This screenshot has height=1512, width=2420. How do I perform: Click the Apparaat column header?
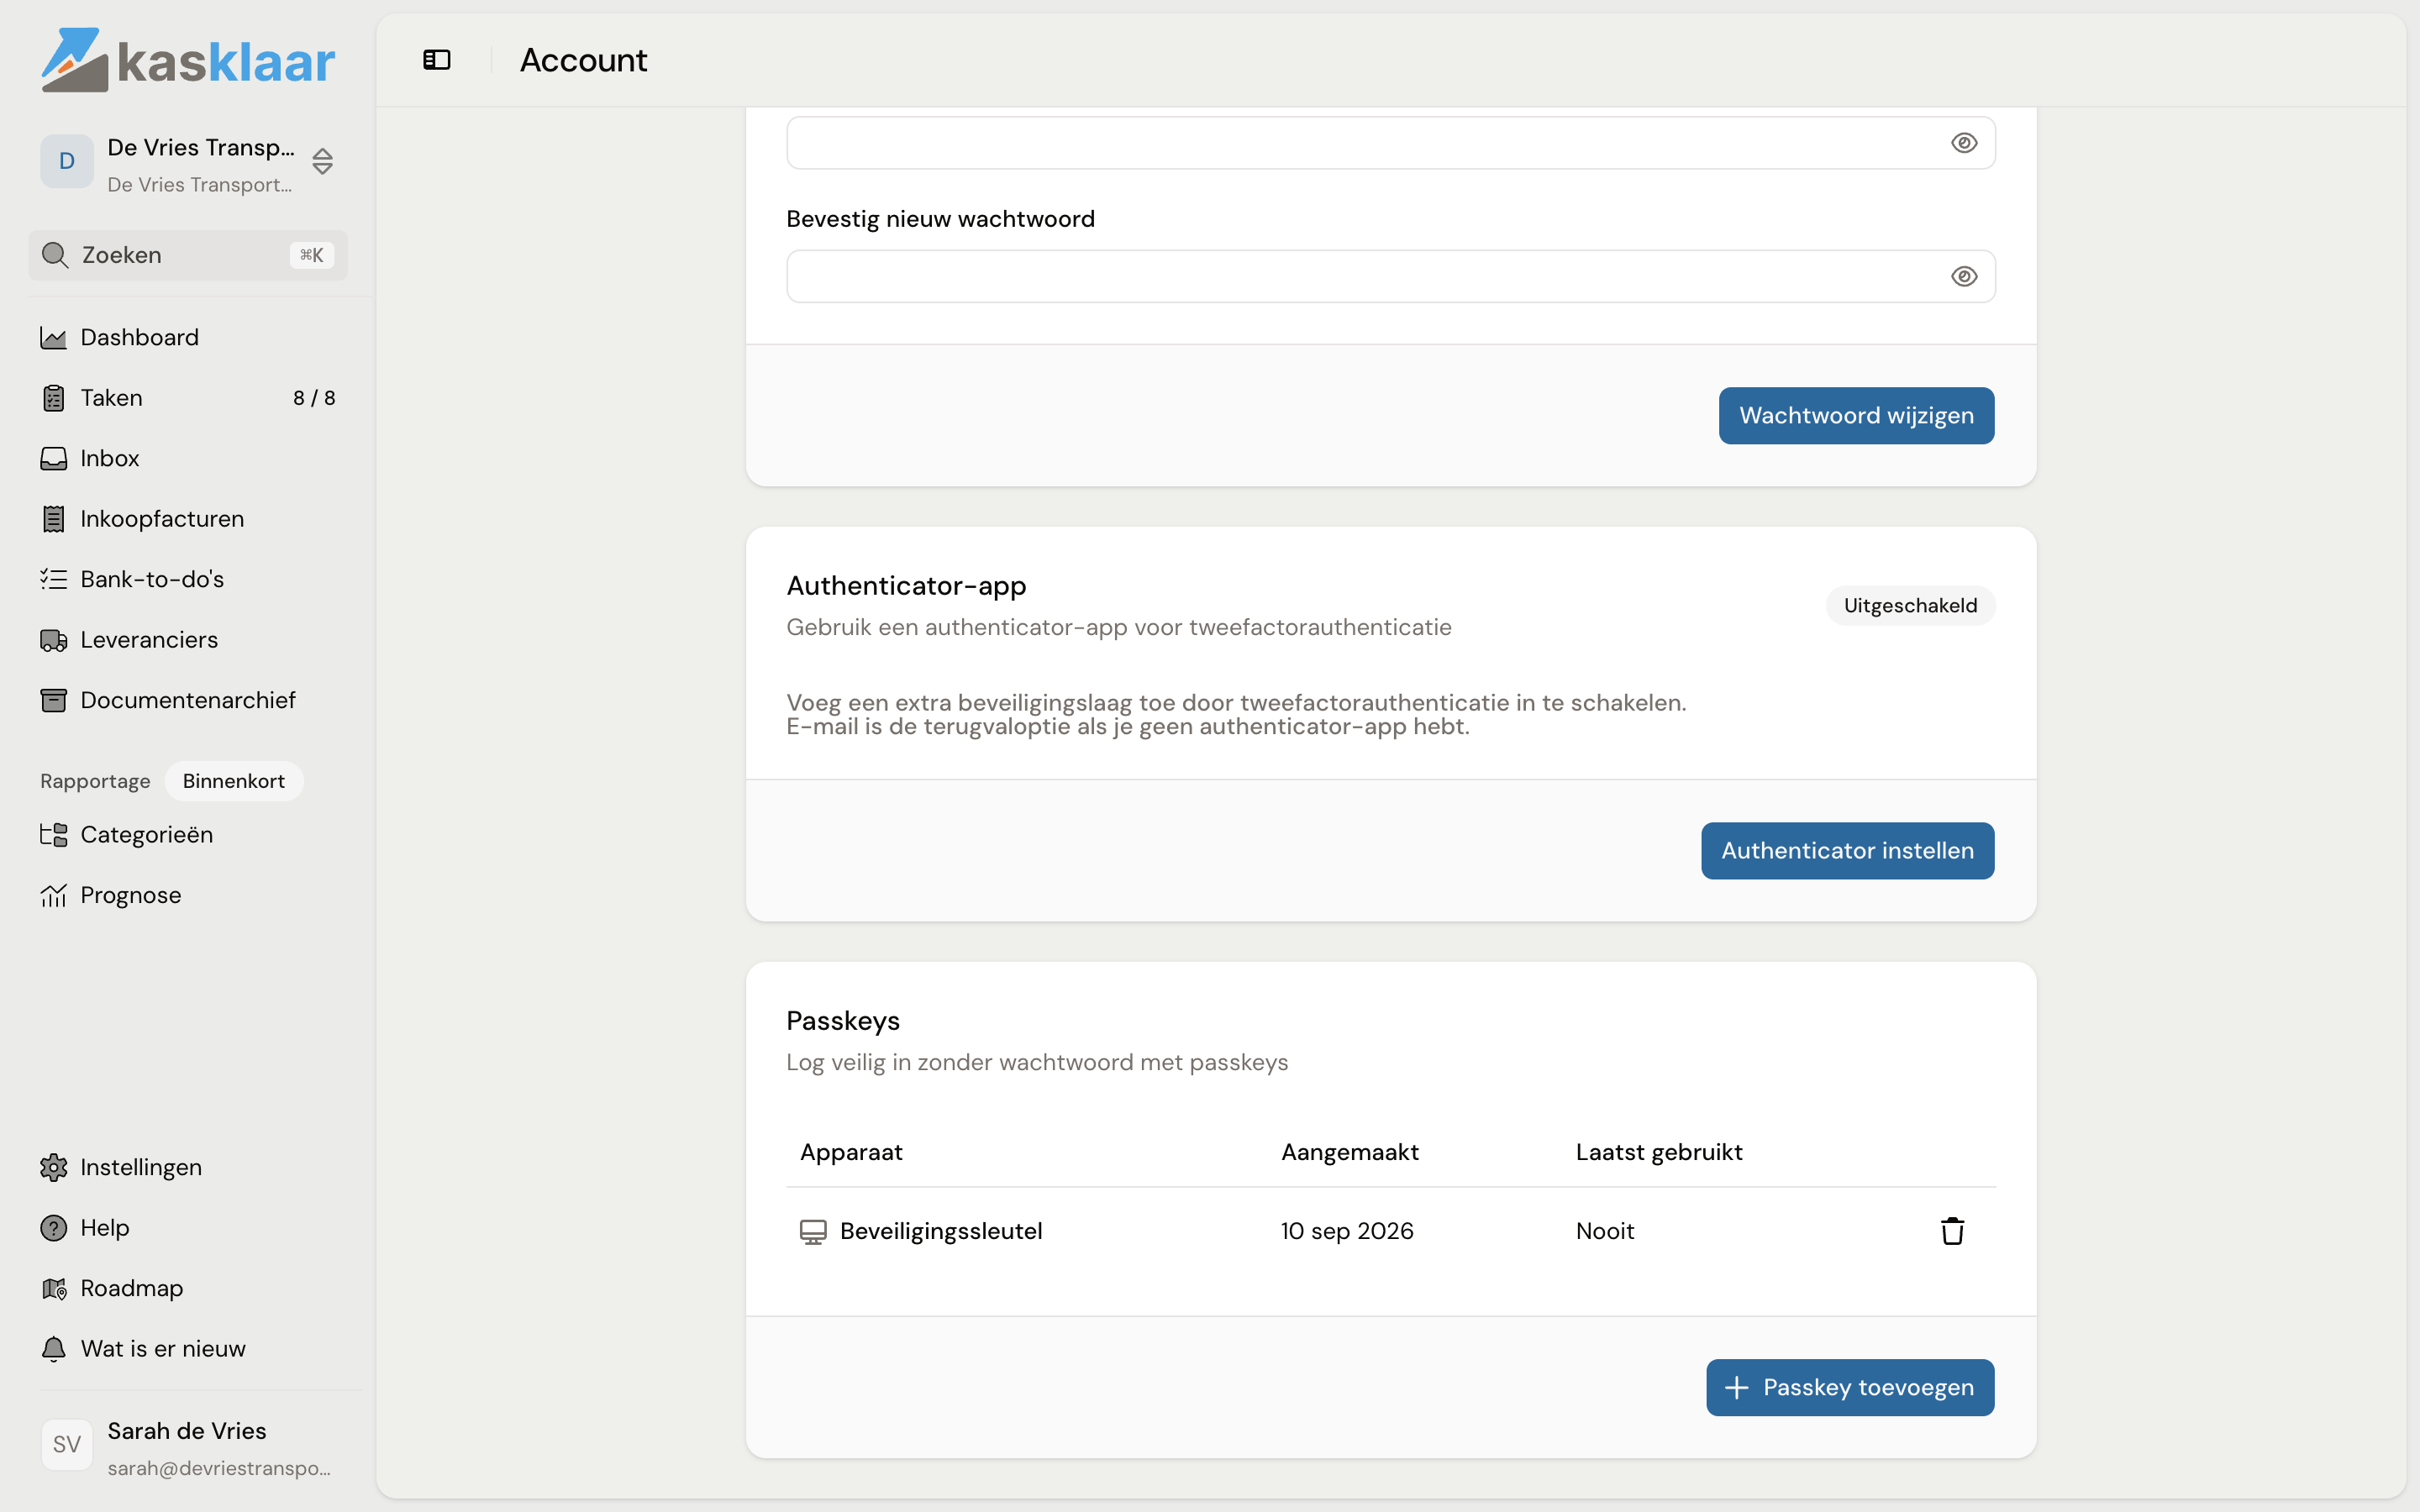coord(851,1152)
